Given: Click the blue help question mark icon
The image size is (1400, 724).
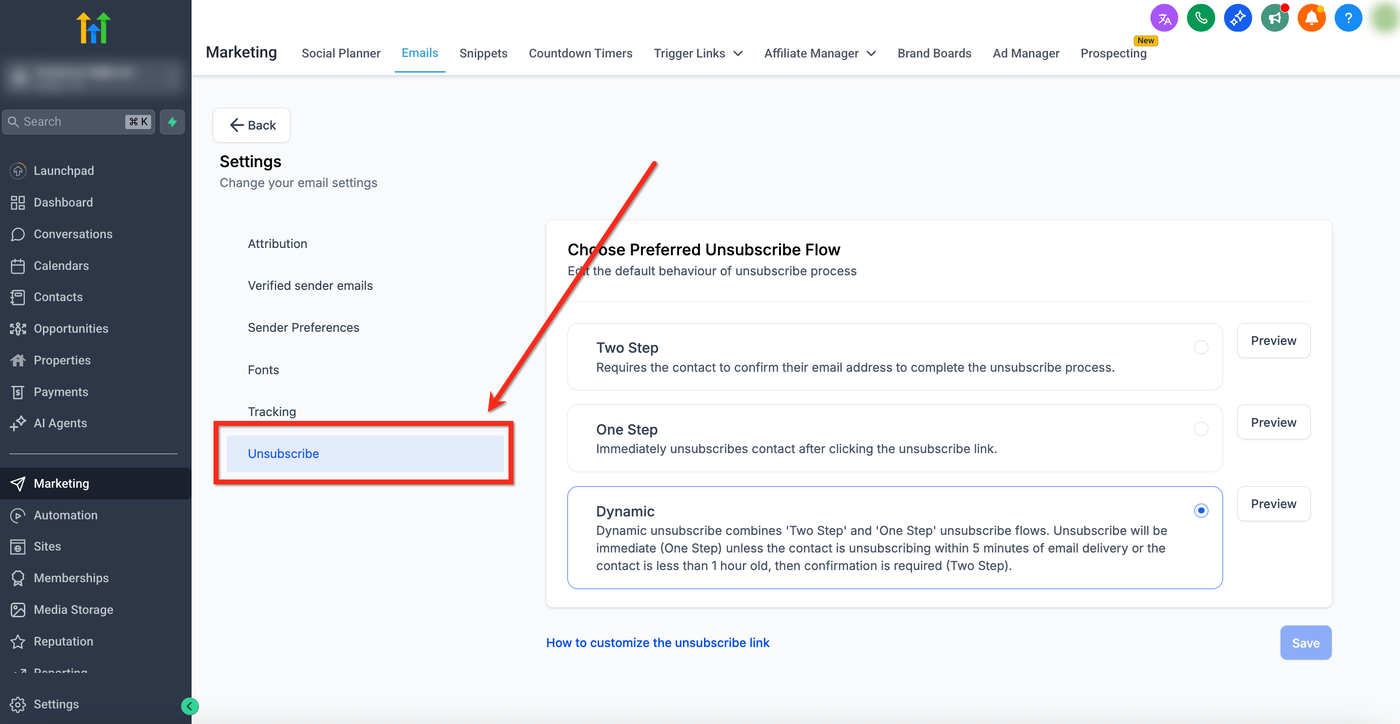Looking at the screenshot, I should tap(1348, 18).
